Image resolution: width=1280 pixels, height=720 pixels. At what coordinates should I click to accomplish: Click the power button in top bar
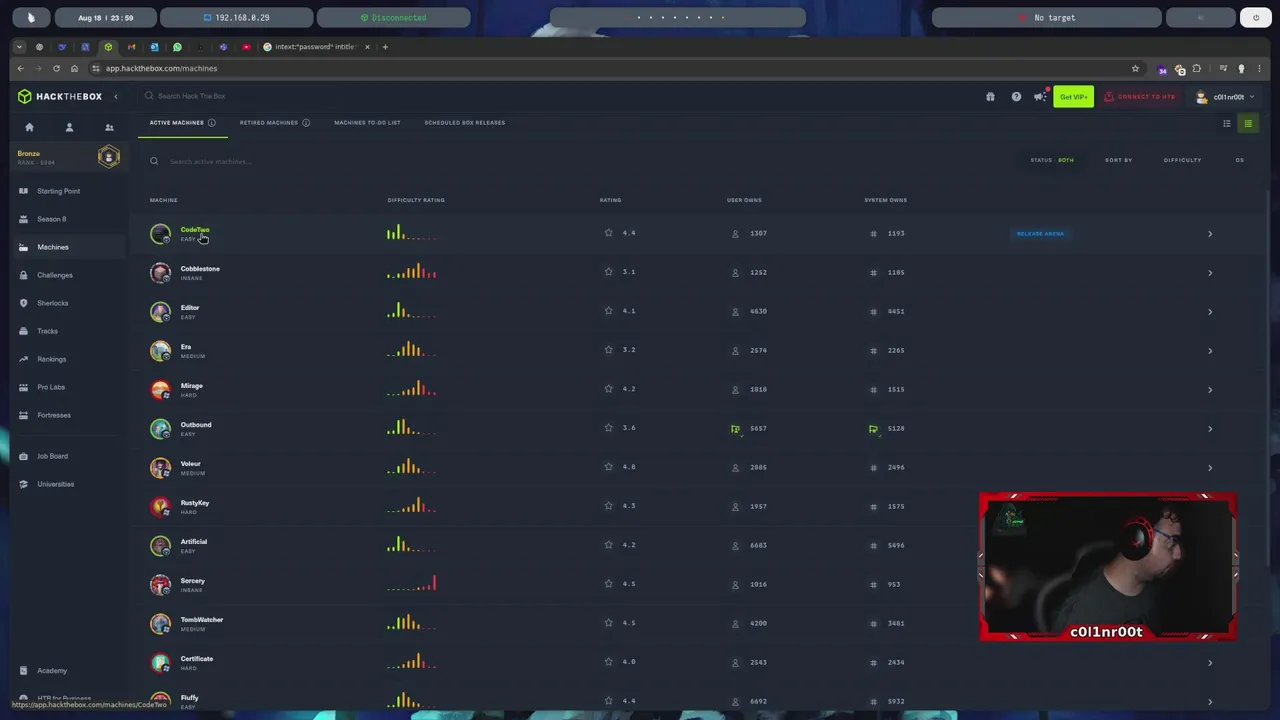[1256, 18]
